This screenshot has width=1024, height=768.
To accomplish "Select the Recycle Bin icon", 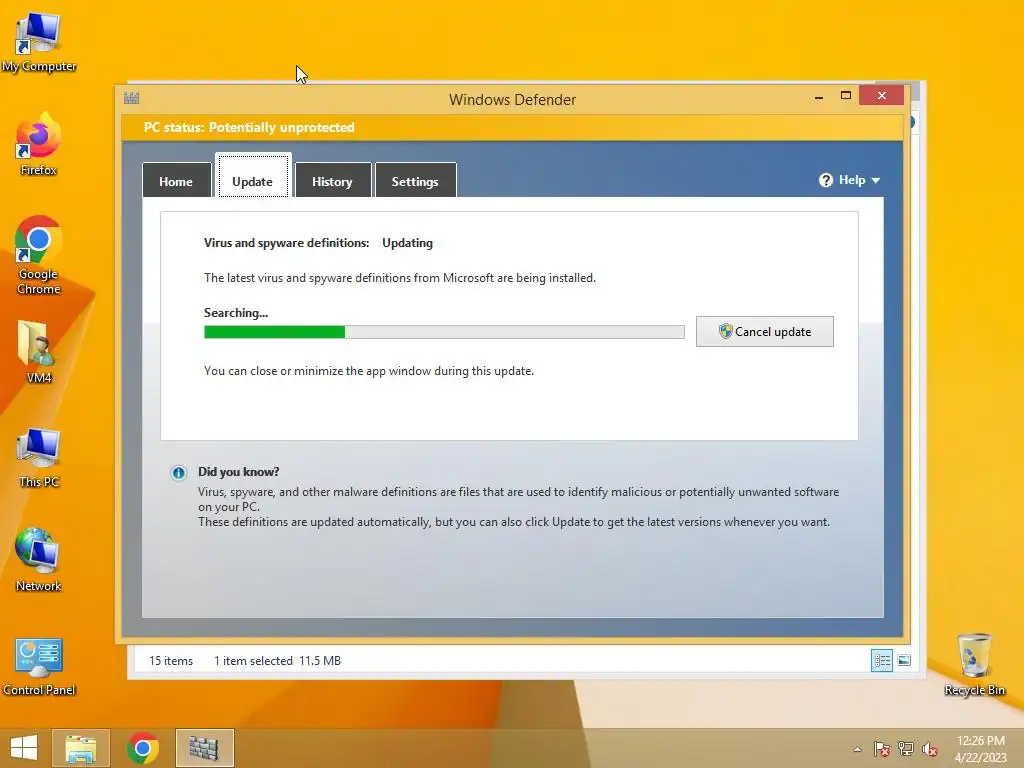I will [x=974, y=665].
